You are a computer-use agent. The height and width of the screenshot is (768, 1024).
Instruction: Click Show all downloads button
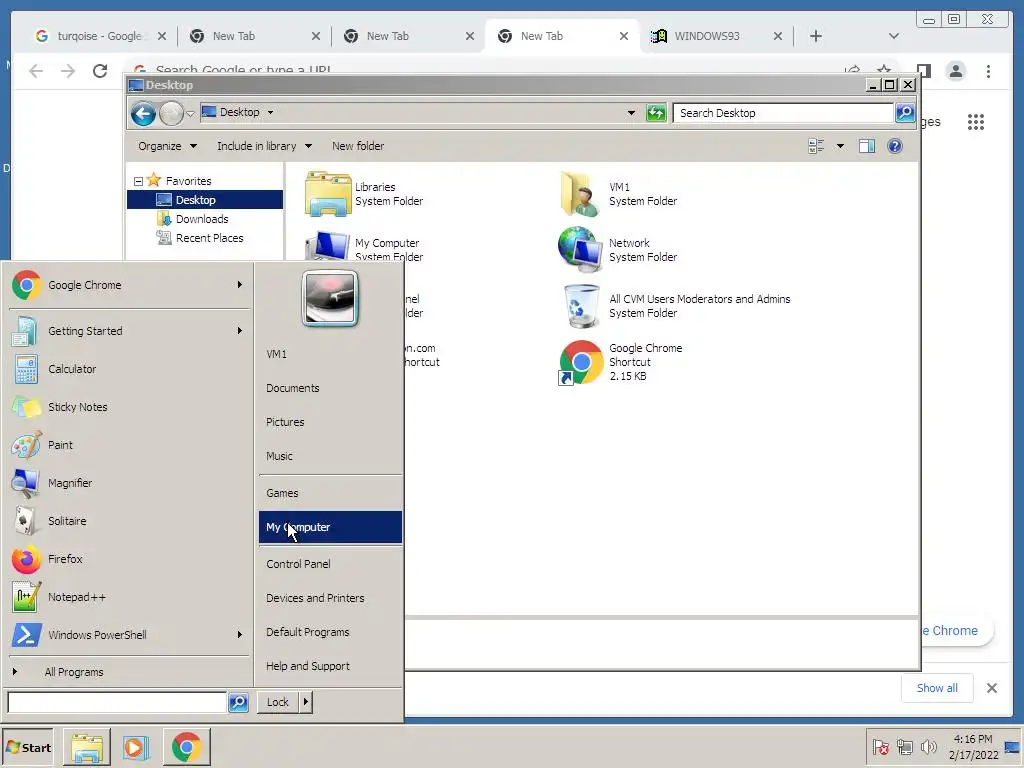point(936,688)
